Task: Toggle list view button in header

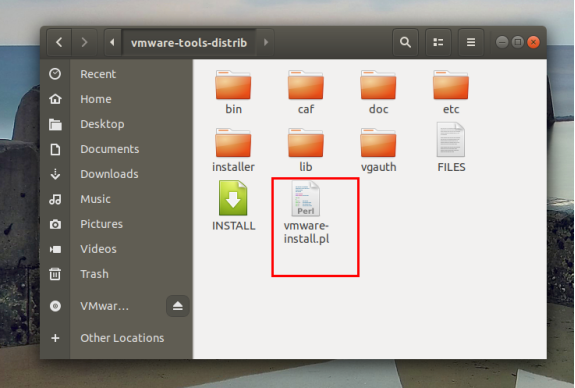Action: (438, 43)
